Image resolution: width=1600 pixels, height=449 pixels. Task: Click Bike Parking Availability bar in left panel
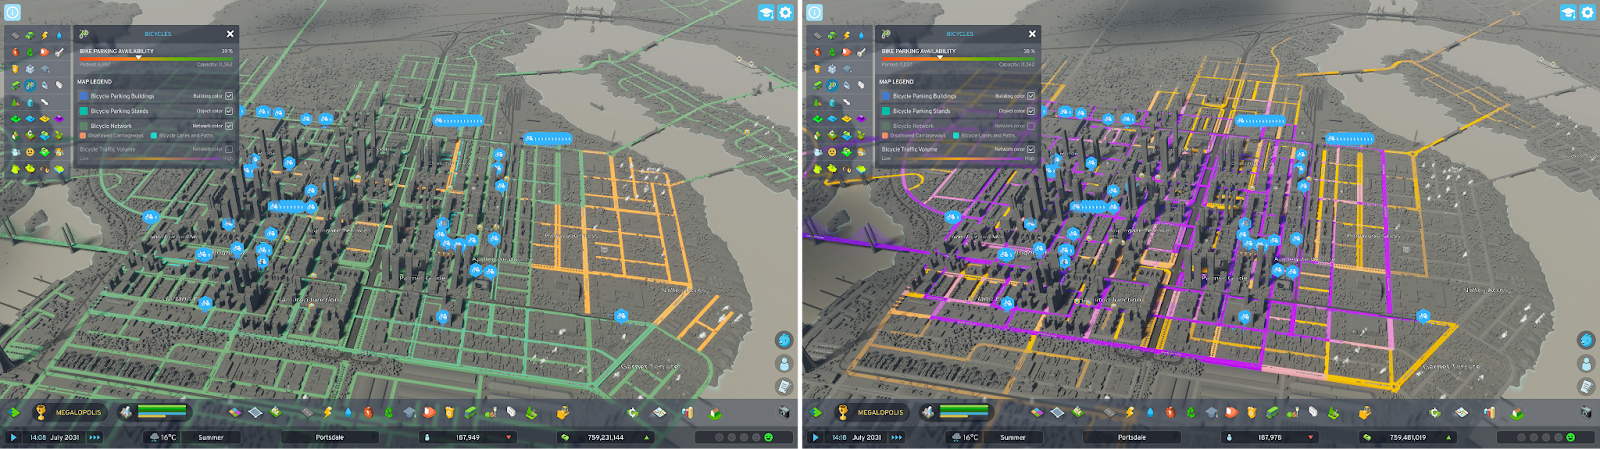pyautogui.click(x=156, y=57)
